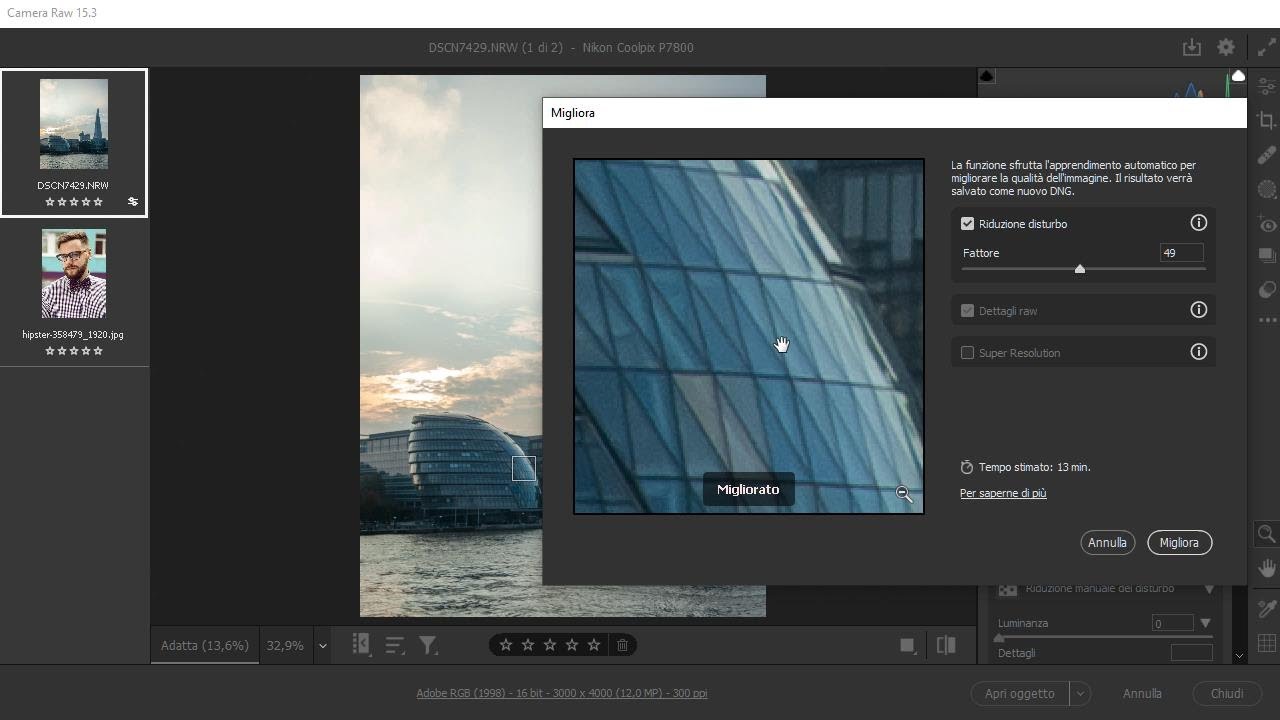Open Camera Raw preferences gear
The image size is (1280, 720).
pos(1226,47)
